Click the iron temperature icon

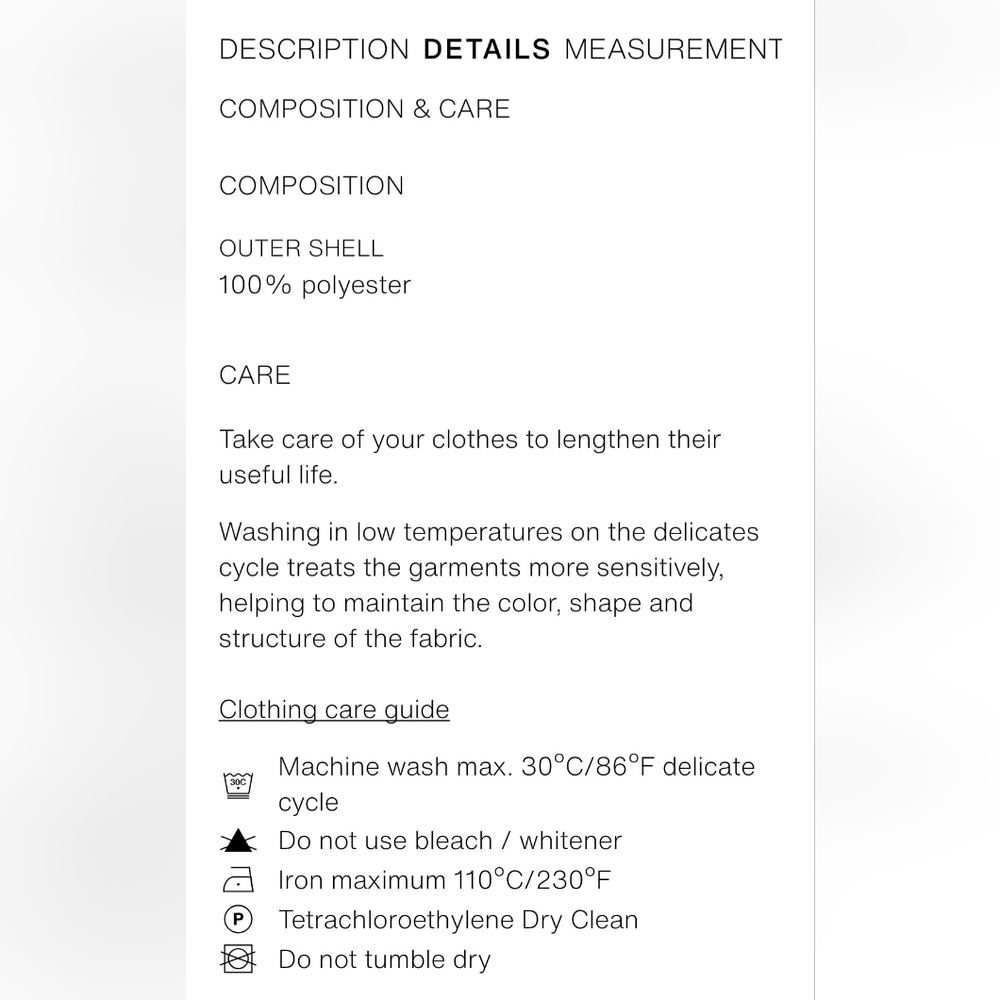click(x=238, y=880)
